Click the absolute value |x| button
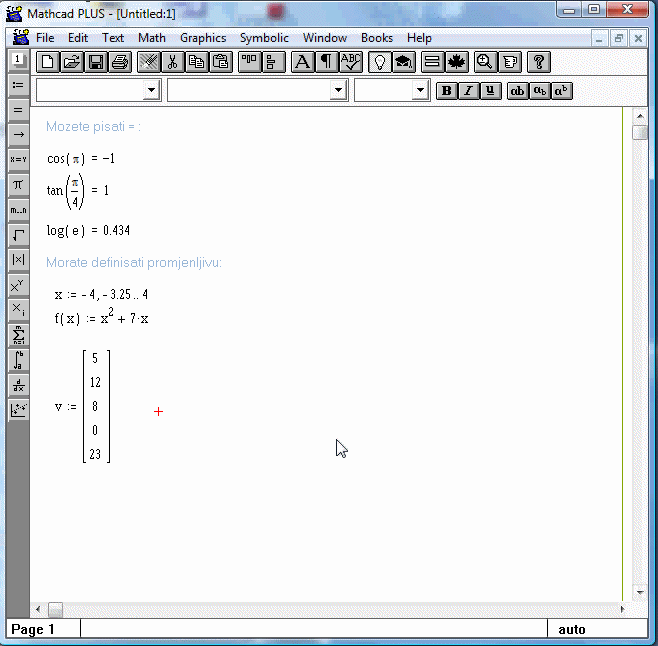The height and width of the screenshot is (646, 658). (18, 260)
